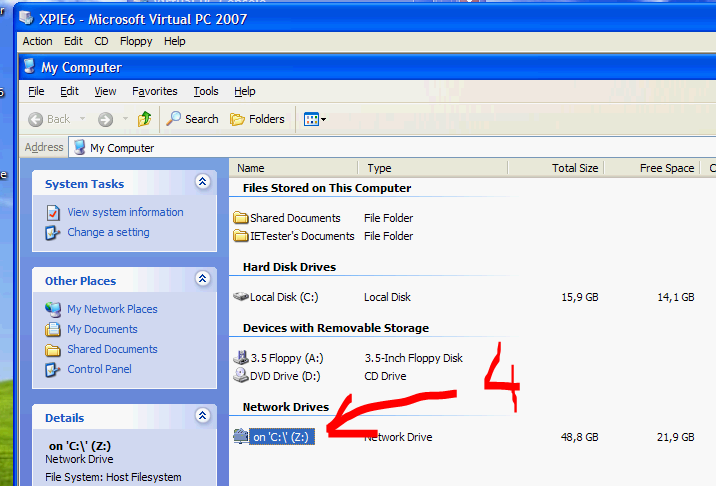This screenshot has width=716, height=486.
Task: Open View system information link
Action: [126, 212]
